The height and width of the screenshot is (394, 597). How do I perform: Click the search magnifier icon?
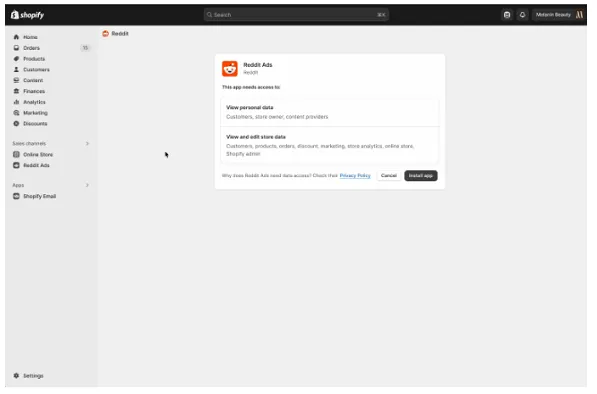pos(209,15)
